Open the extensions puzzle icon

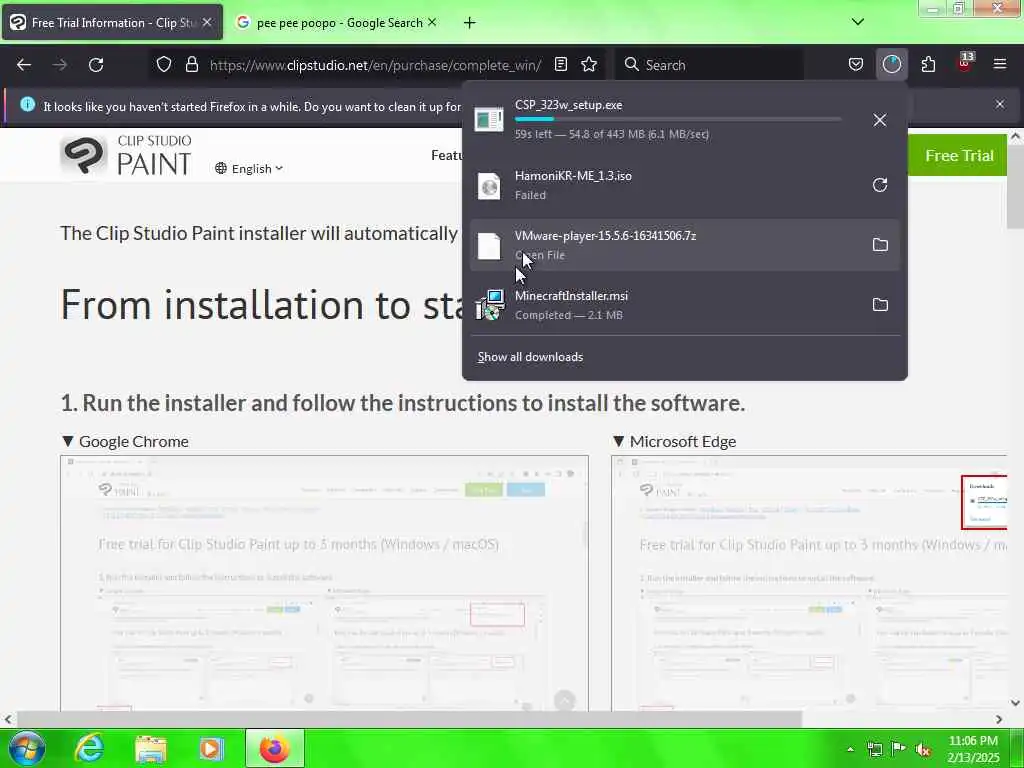tap(928, 65)
